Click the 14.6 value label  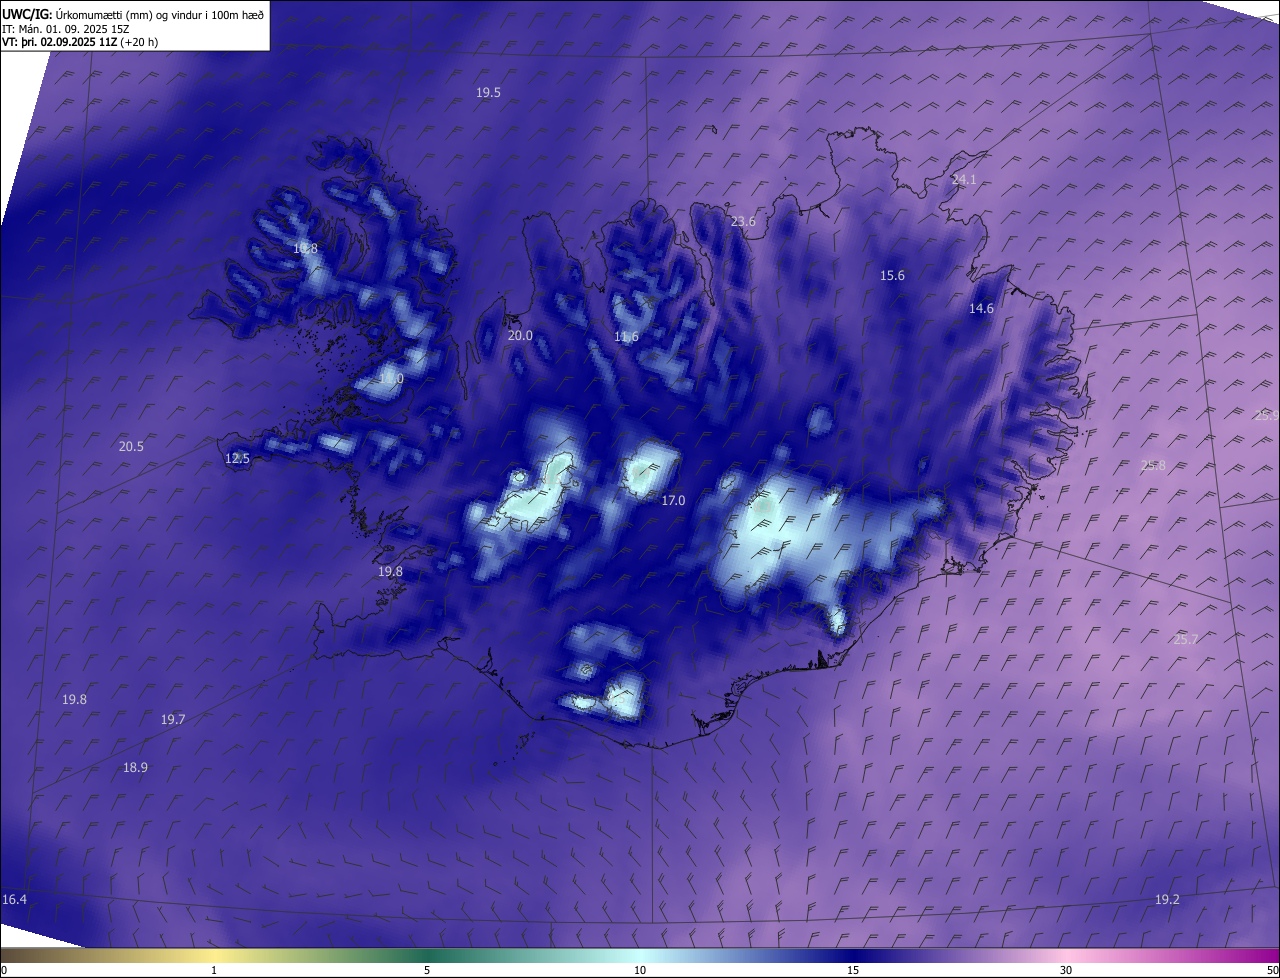[981, 308]
